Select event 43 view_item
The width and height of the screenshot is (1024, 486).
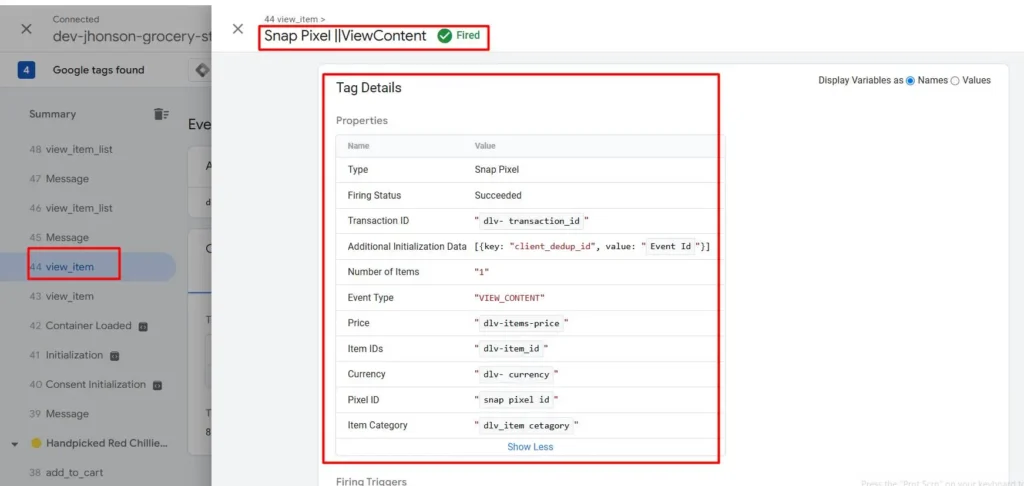click(x=61, y=296)
